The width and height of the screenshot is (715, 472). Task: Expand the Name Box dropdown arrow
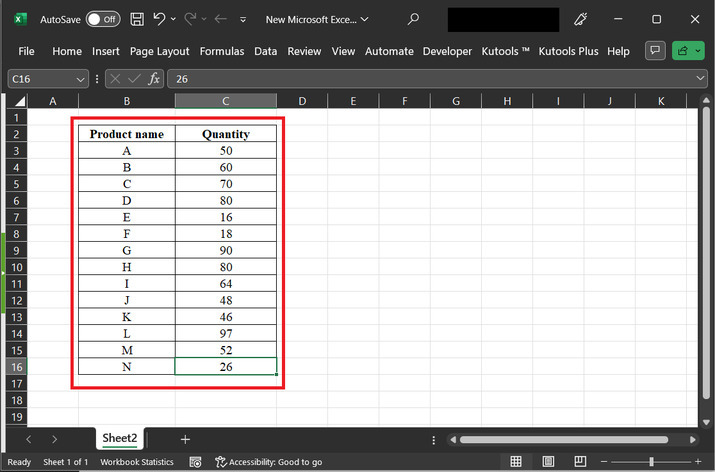[81, 79]
